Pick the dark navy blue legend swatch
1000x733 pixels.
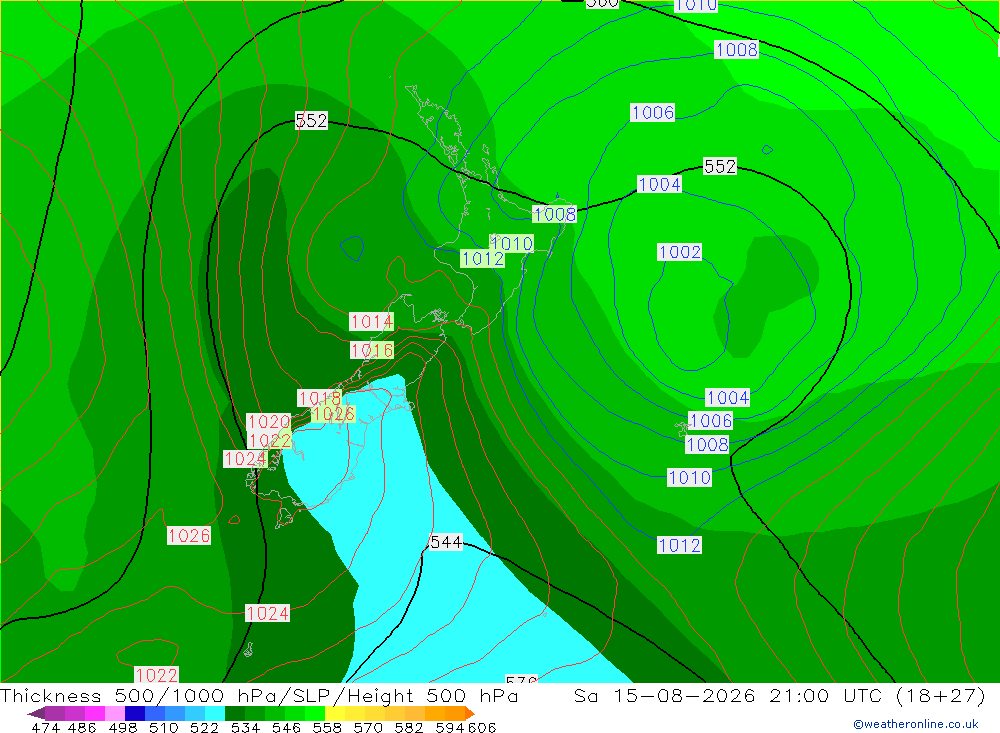click(x=135, y=713)
